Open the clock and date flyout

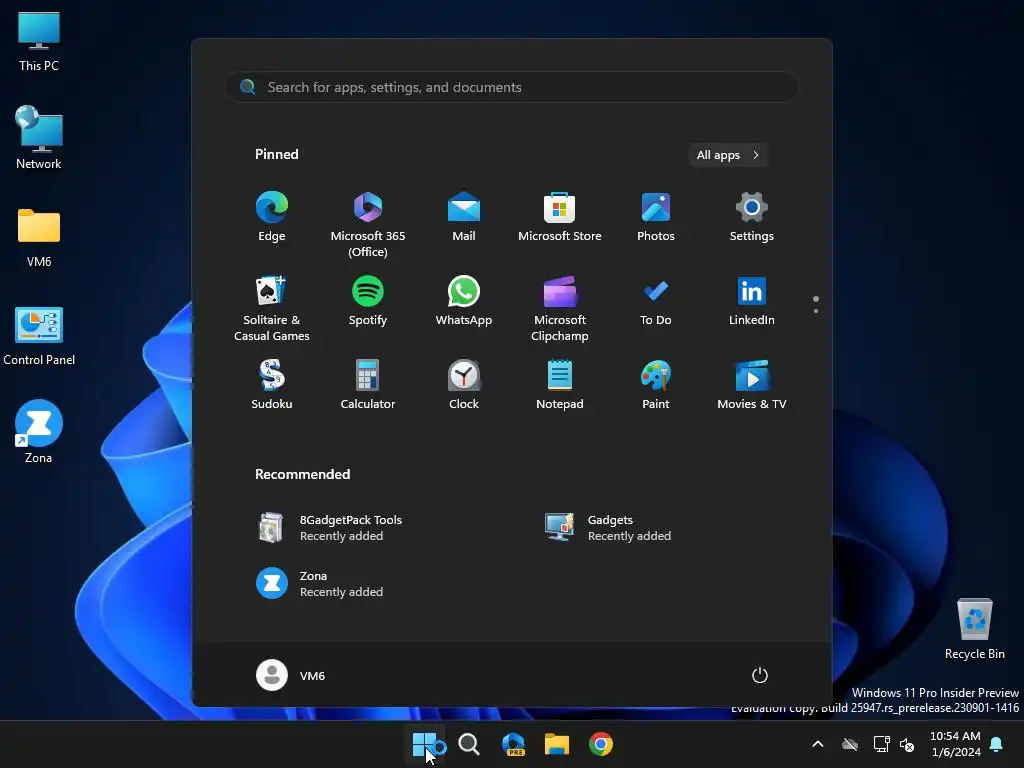point(955,744)
